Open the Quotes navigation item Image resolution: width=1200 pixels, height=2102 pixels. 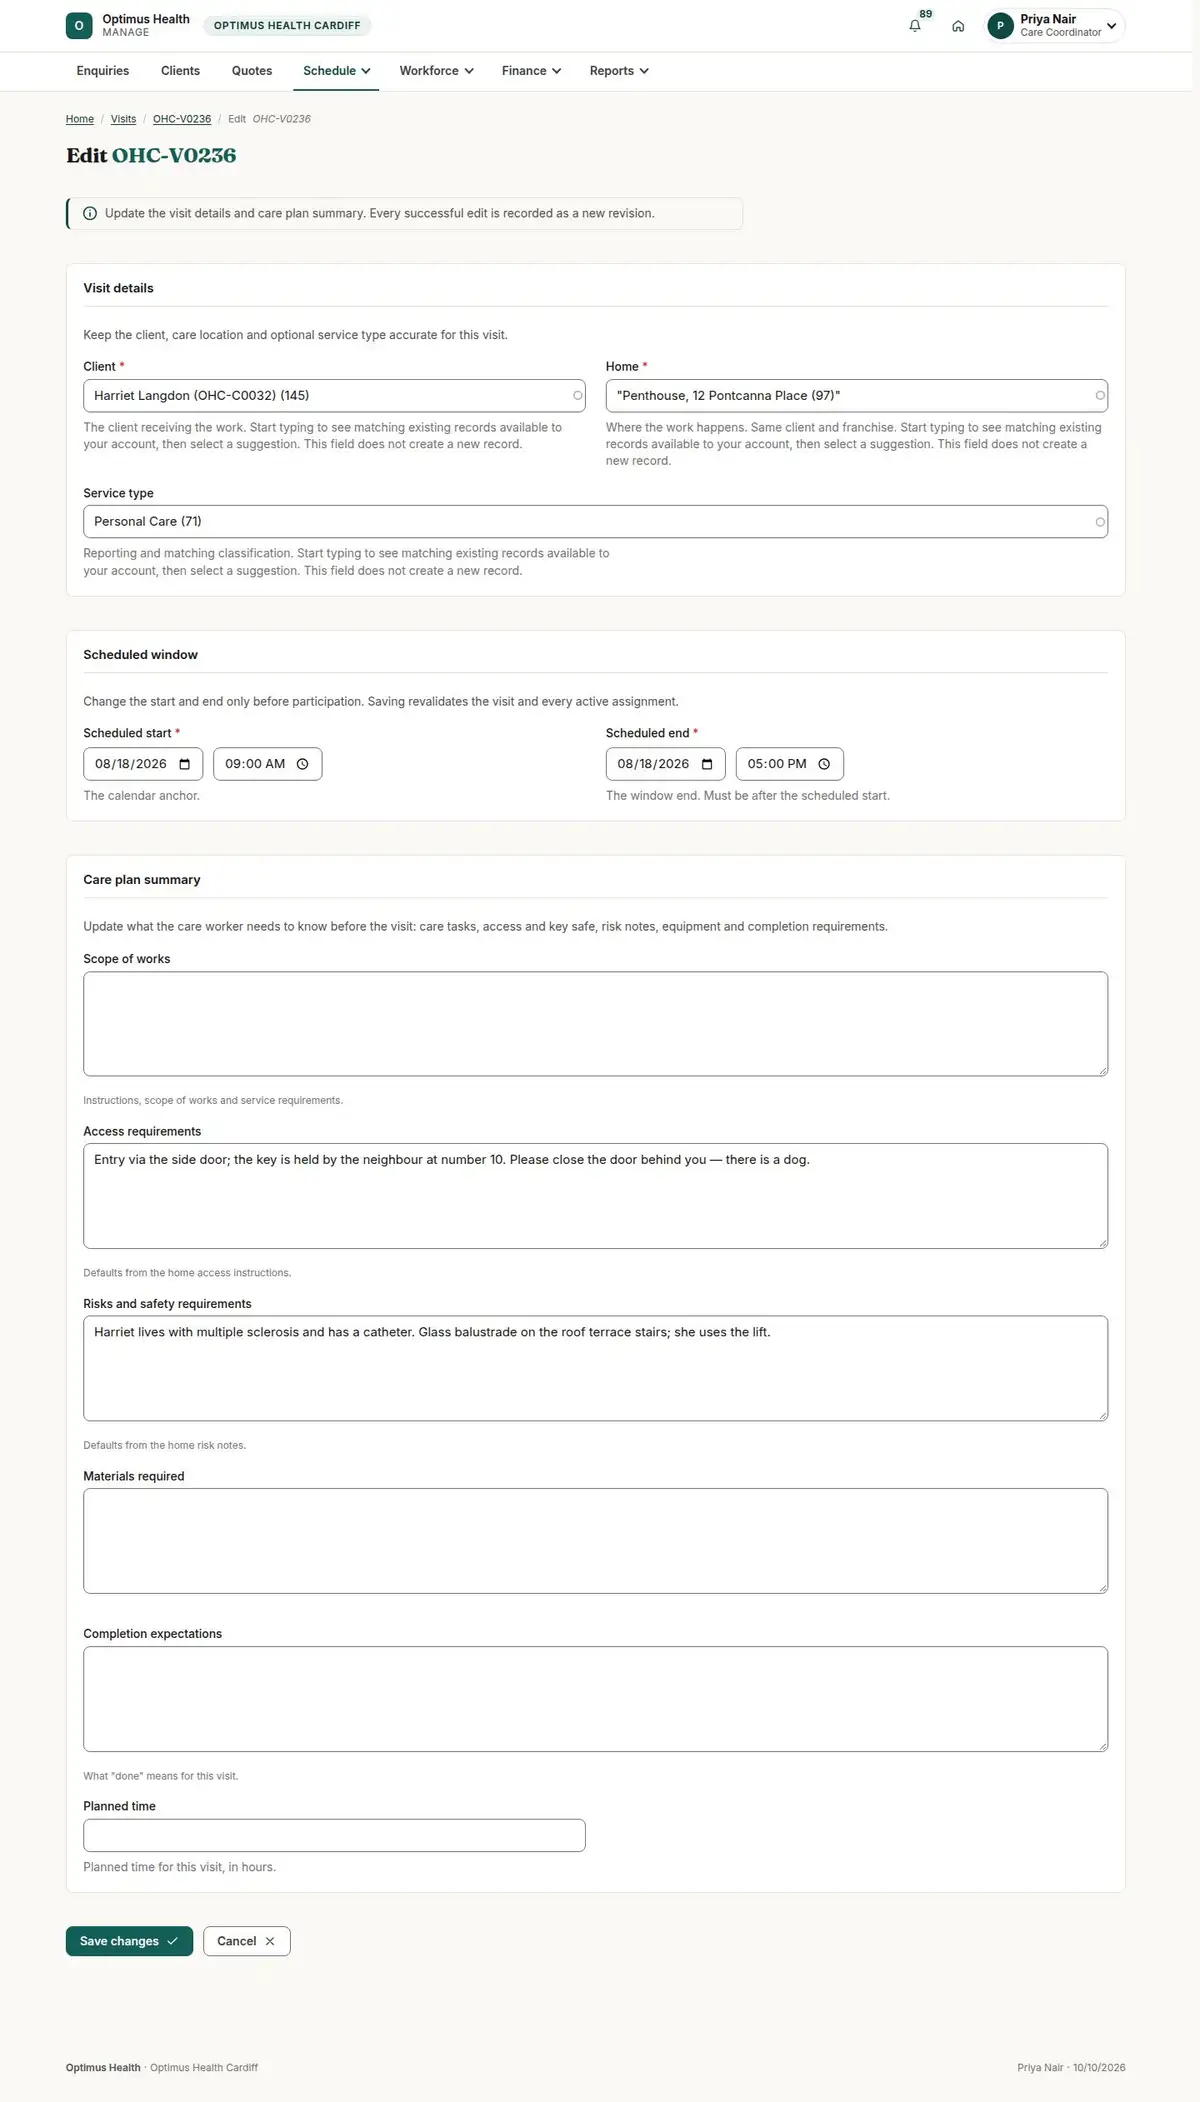point(252,71)
